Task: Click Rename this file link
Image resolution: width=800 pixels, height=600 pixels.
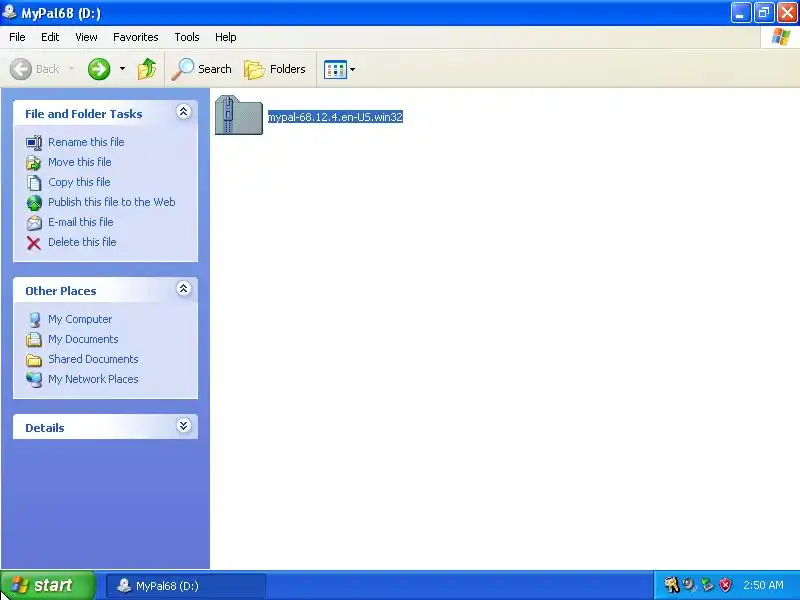Action: tap(86, 142)
